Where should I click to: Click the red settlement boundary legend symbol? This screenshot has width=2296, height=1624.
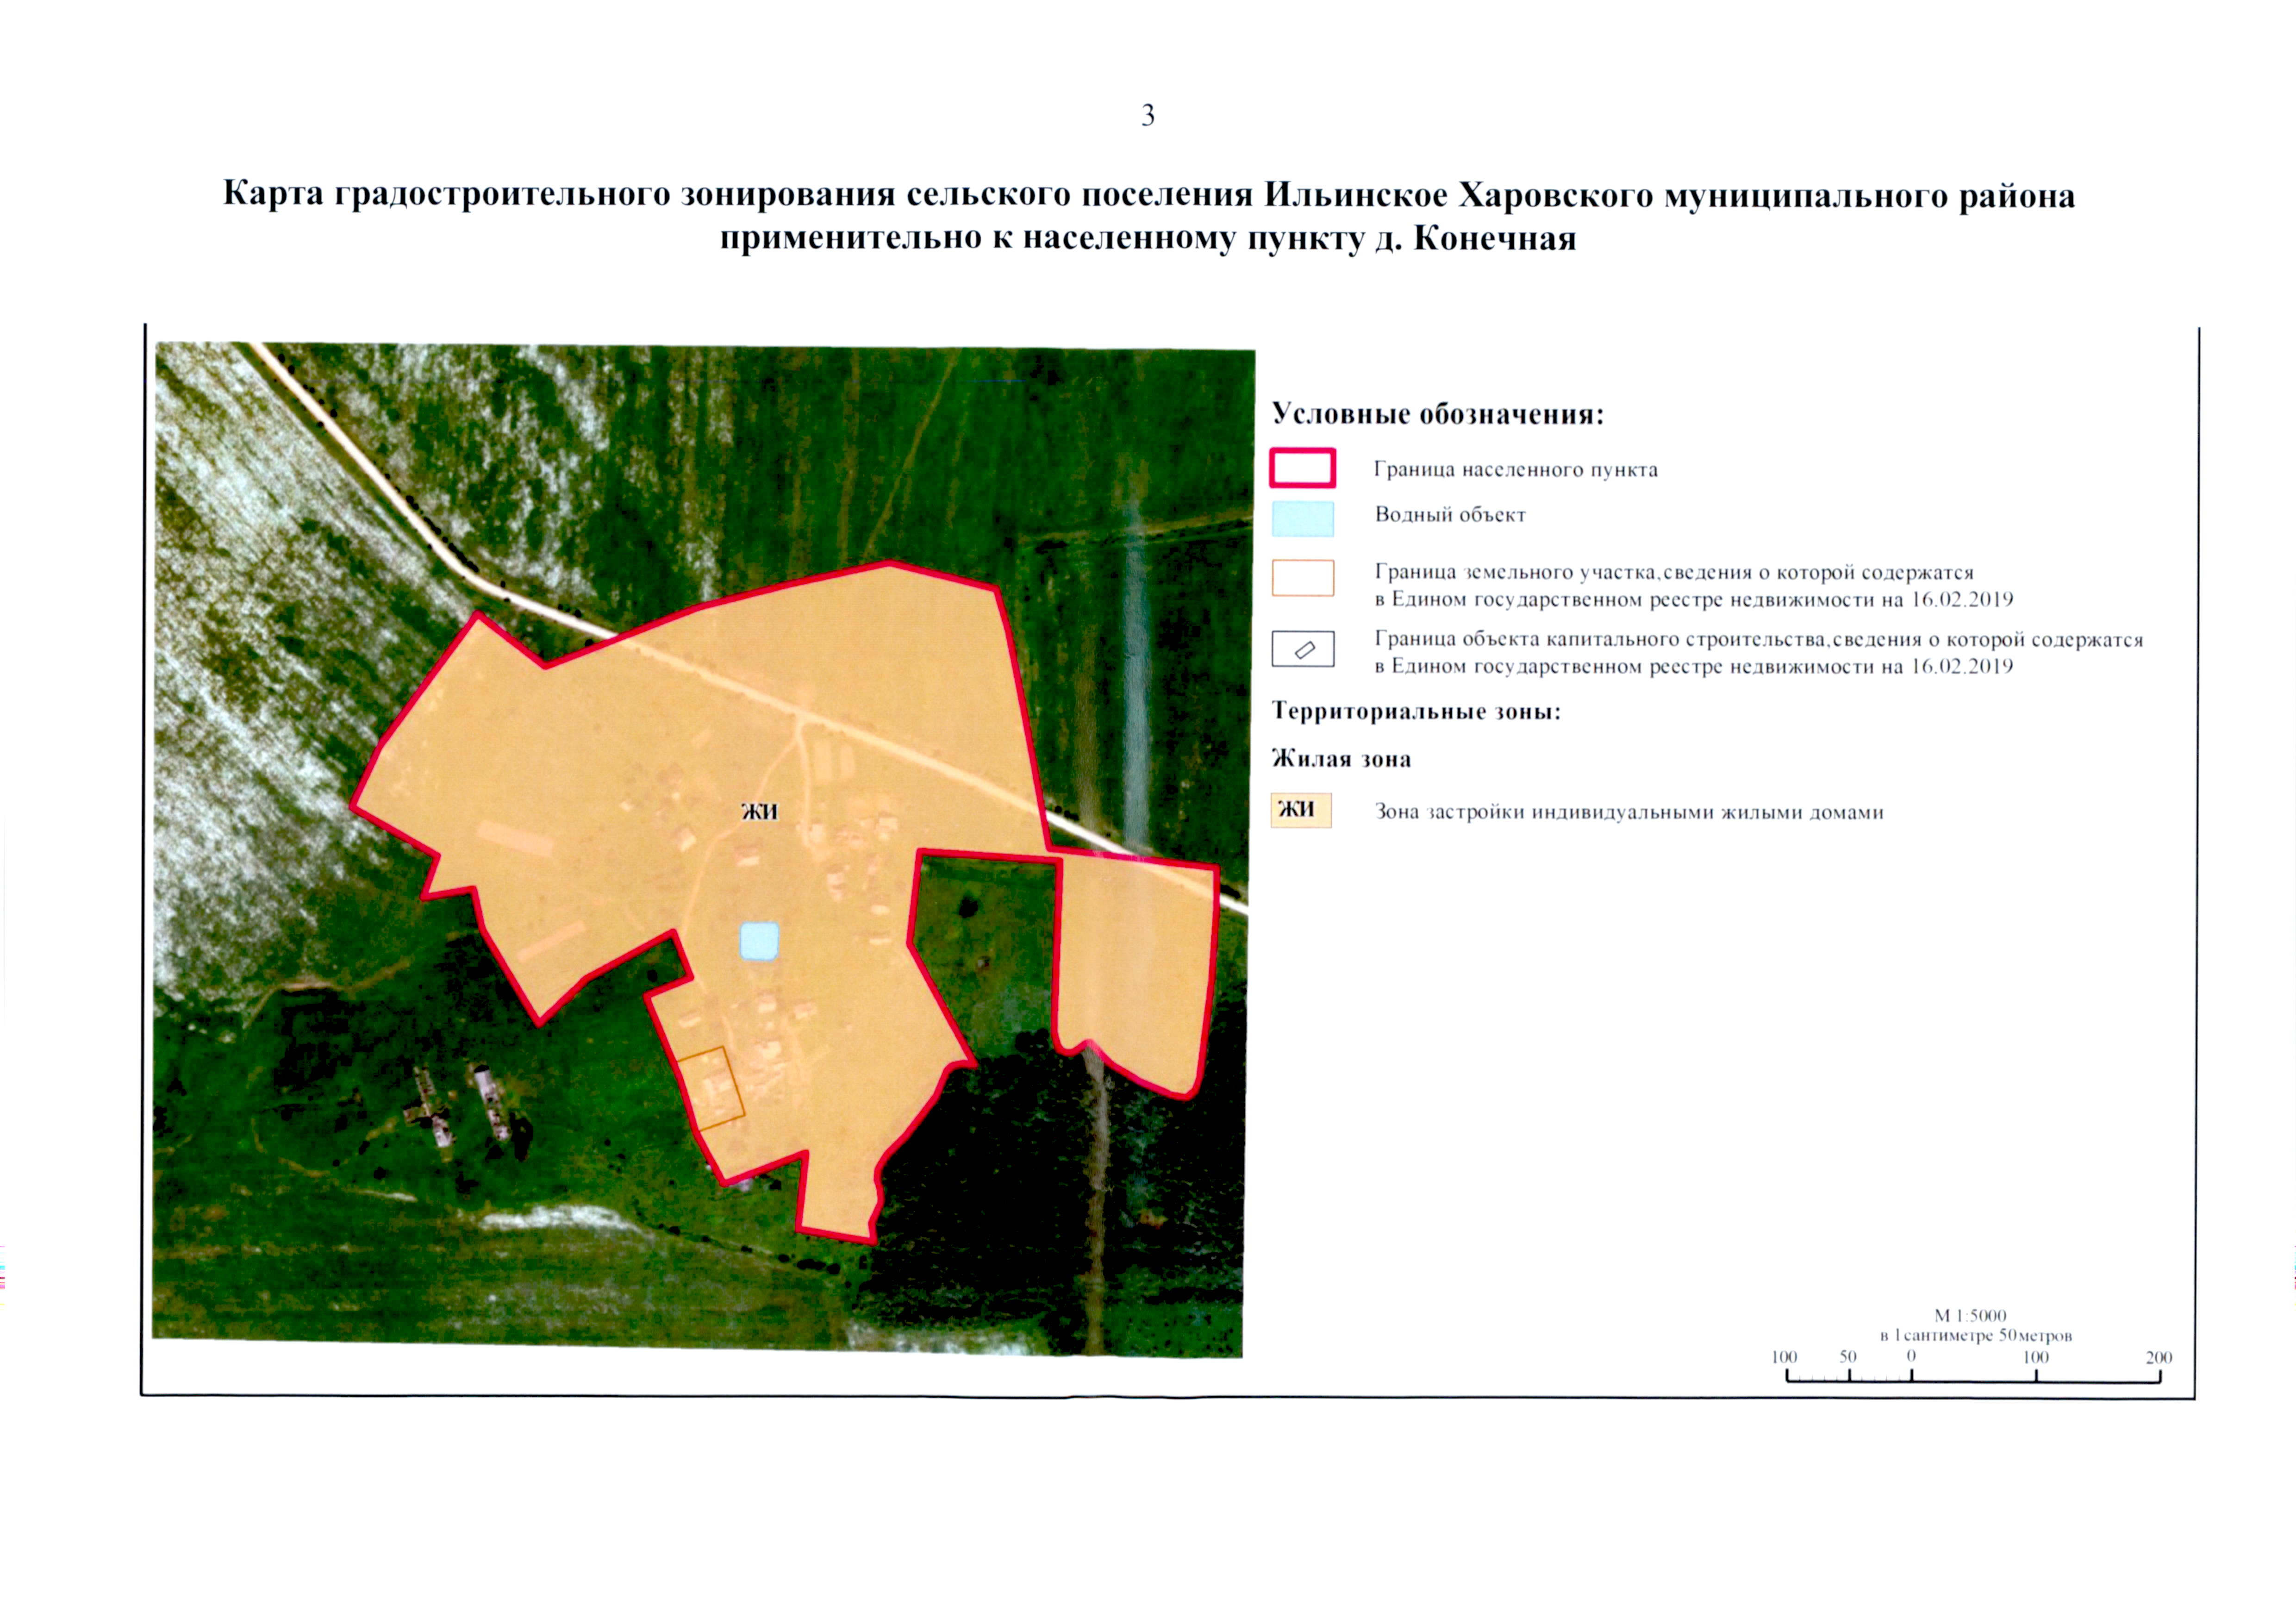coord(1302,468)
